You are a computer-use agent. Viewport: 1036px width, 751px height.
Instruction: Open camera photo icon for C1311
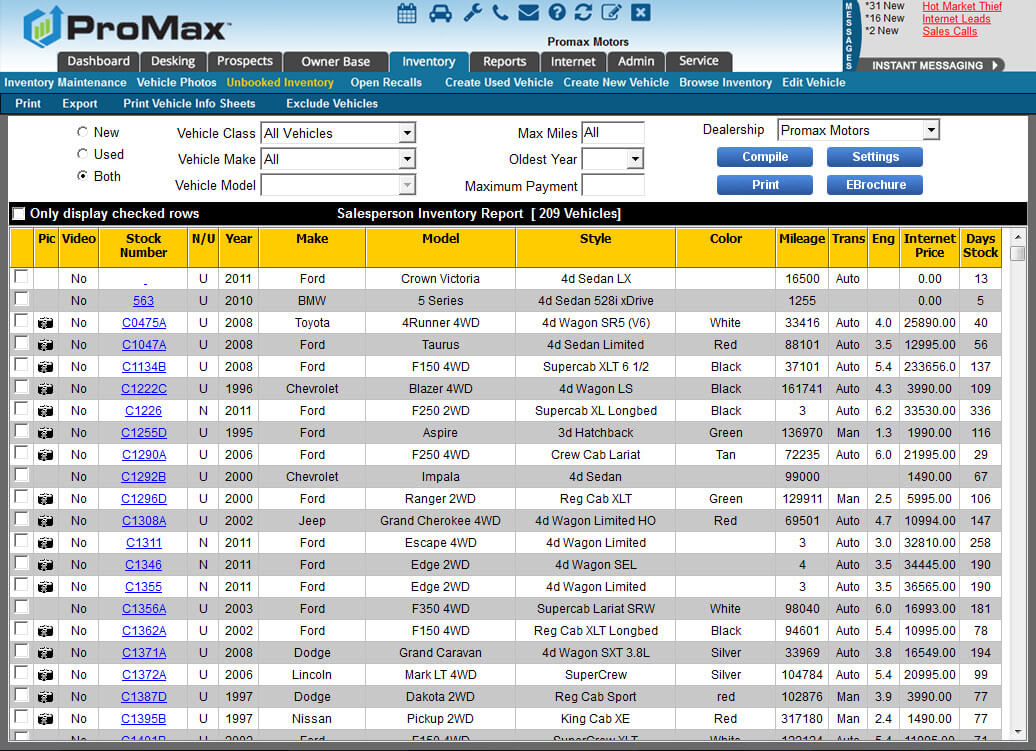point(45,543)
